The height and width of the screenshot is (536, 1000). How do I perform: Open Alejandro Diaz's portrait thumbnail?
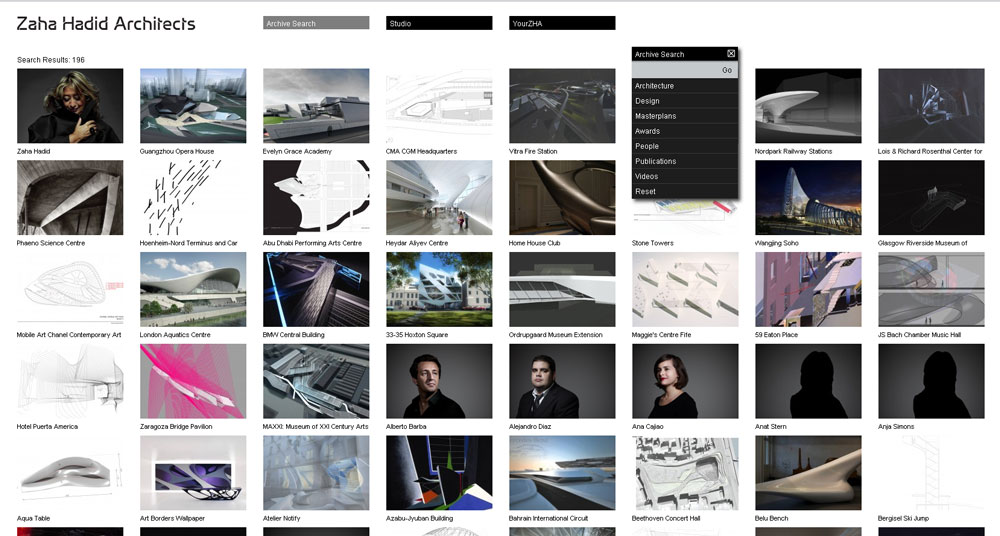click(x=562, y=382)
